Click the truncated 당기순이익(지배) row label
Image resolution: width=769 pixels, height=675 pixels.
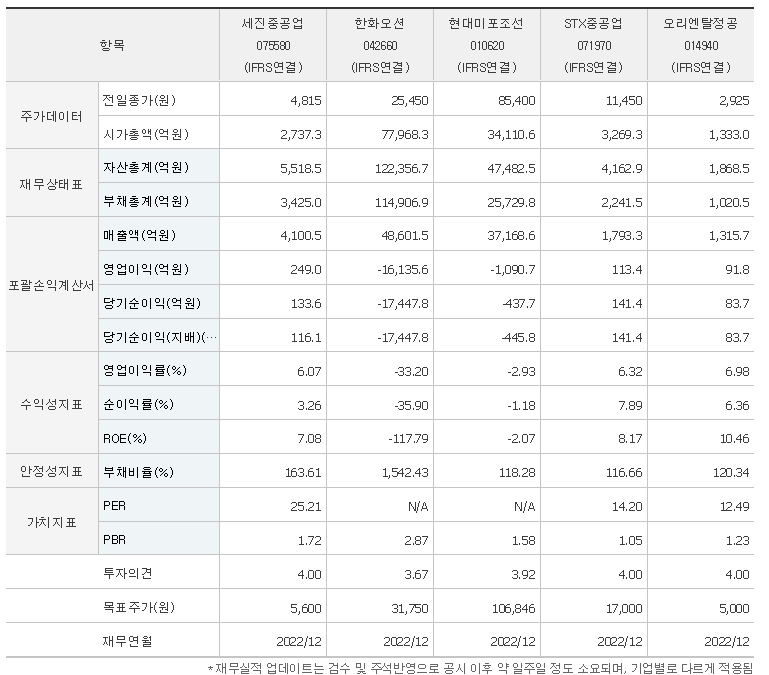[159, 337]
